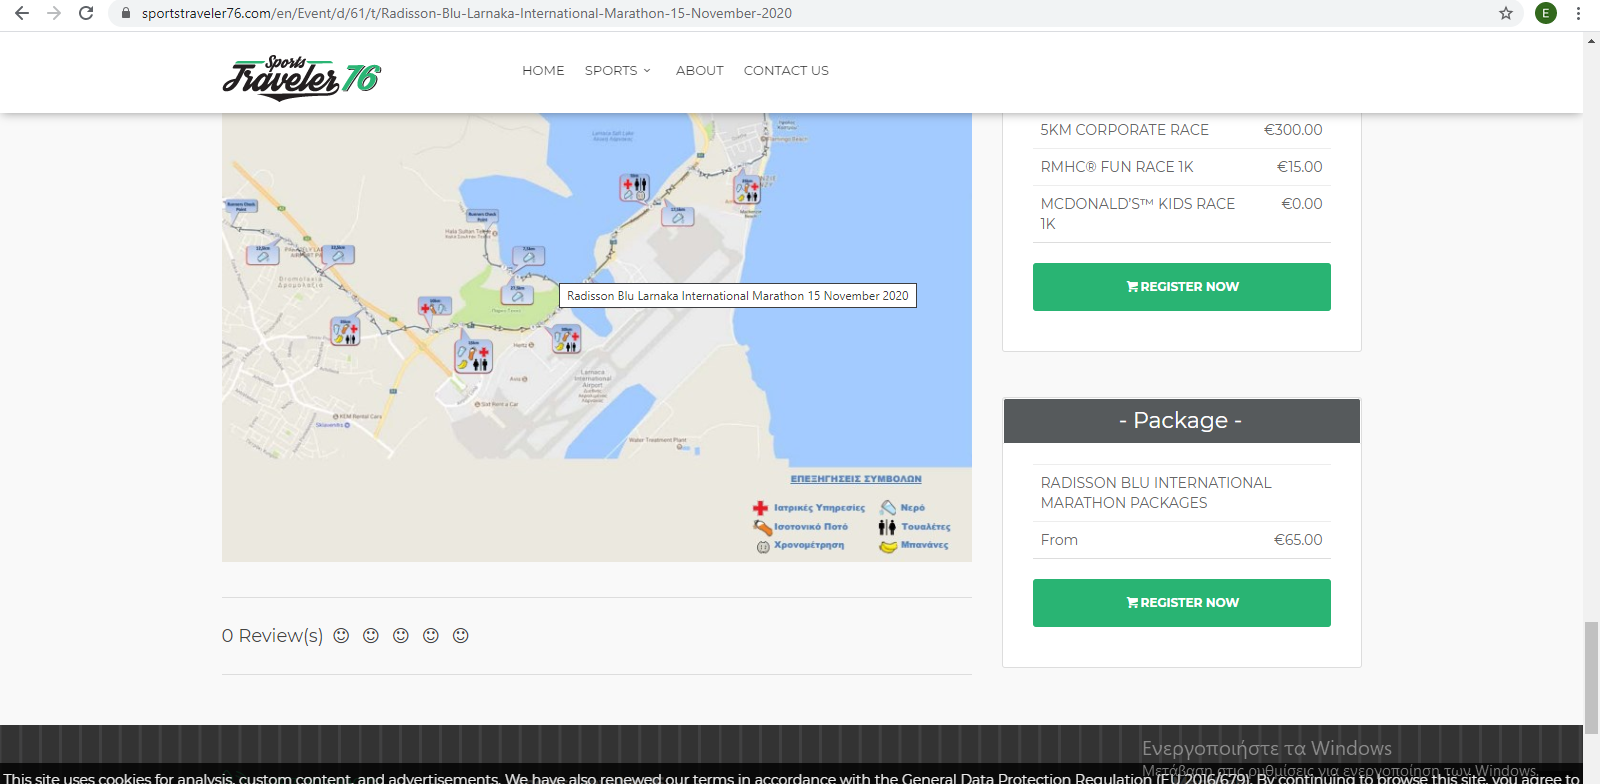
Task: Click the map legend bananas icon
Action: click(x=888, y=546)
